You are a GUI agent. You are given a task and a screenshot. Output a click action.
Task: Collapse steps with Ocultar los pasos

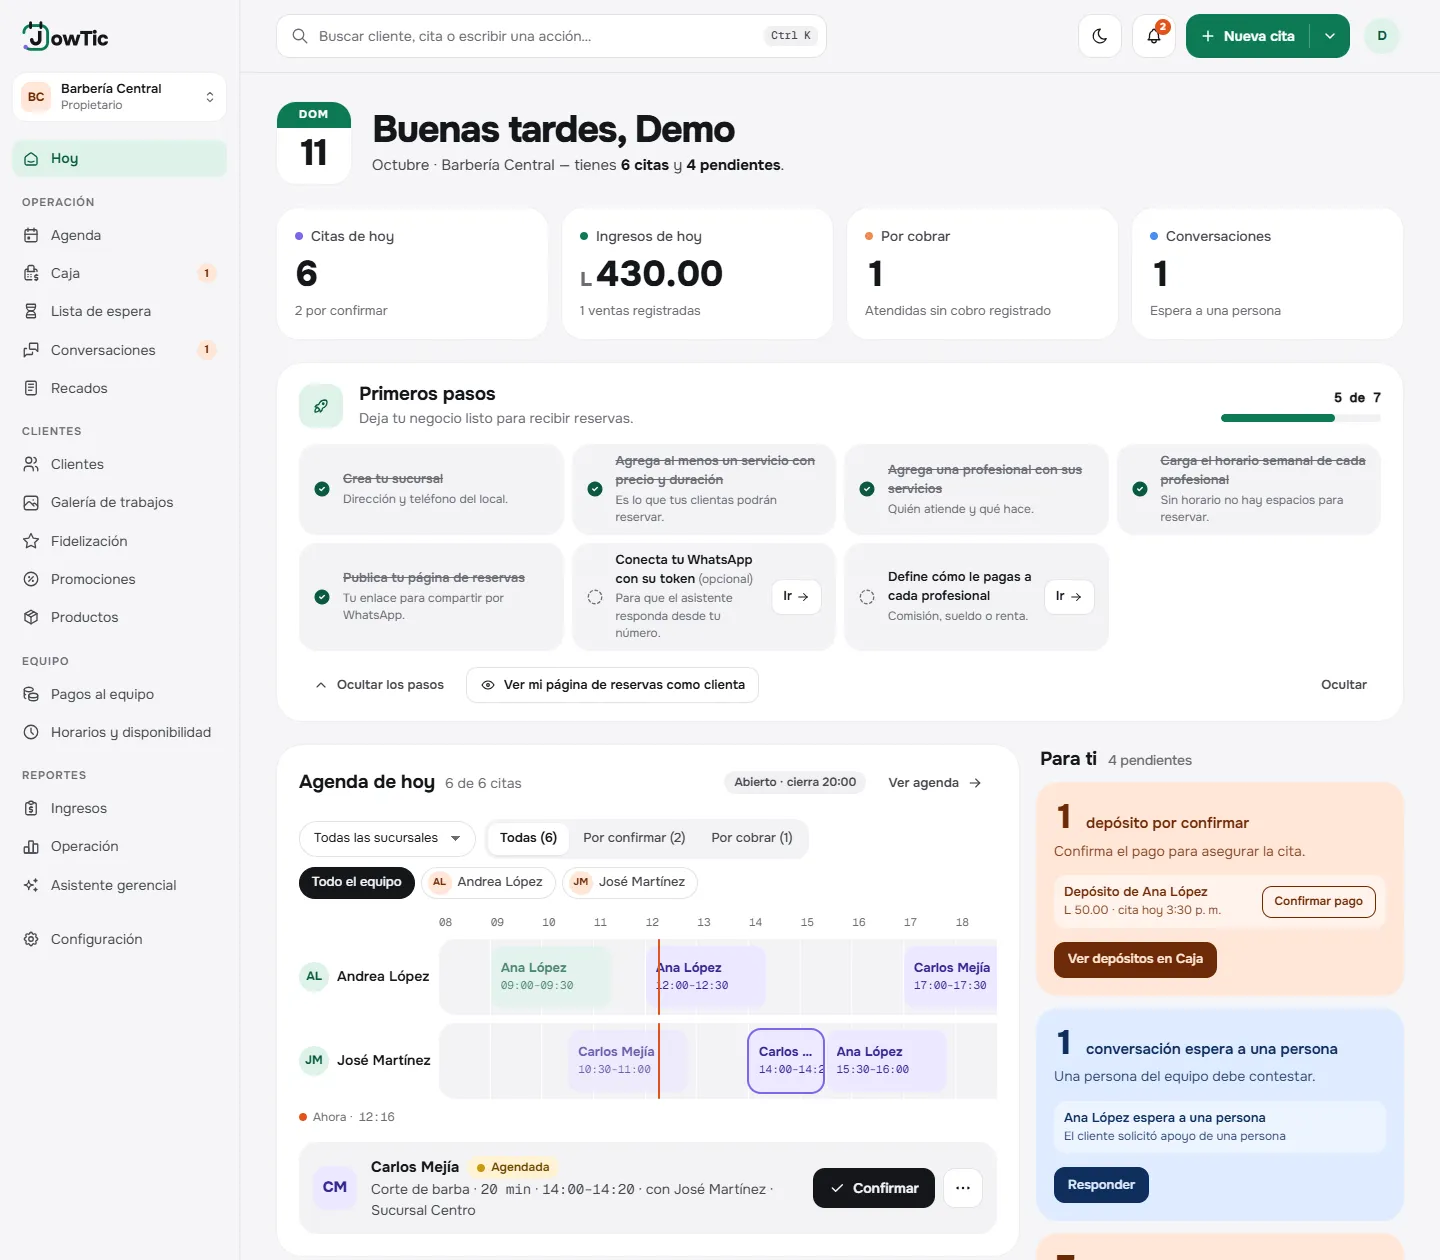(379, 685)
